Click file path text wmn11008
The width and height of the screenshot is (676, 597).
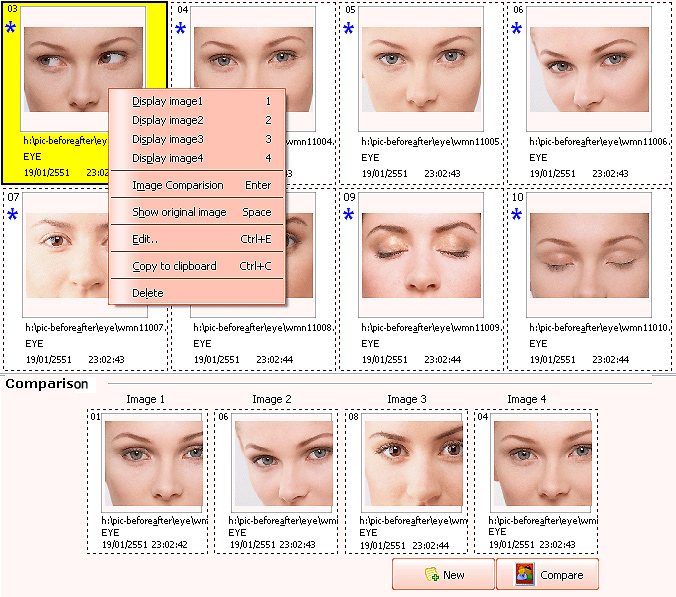click(263, 328)
